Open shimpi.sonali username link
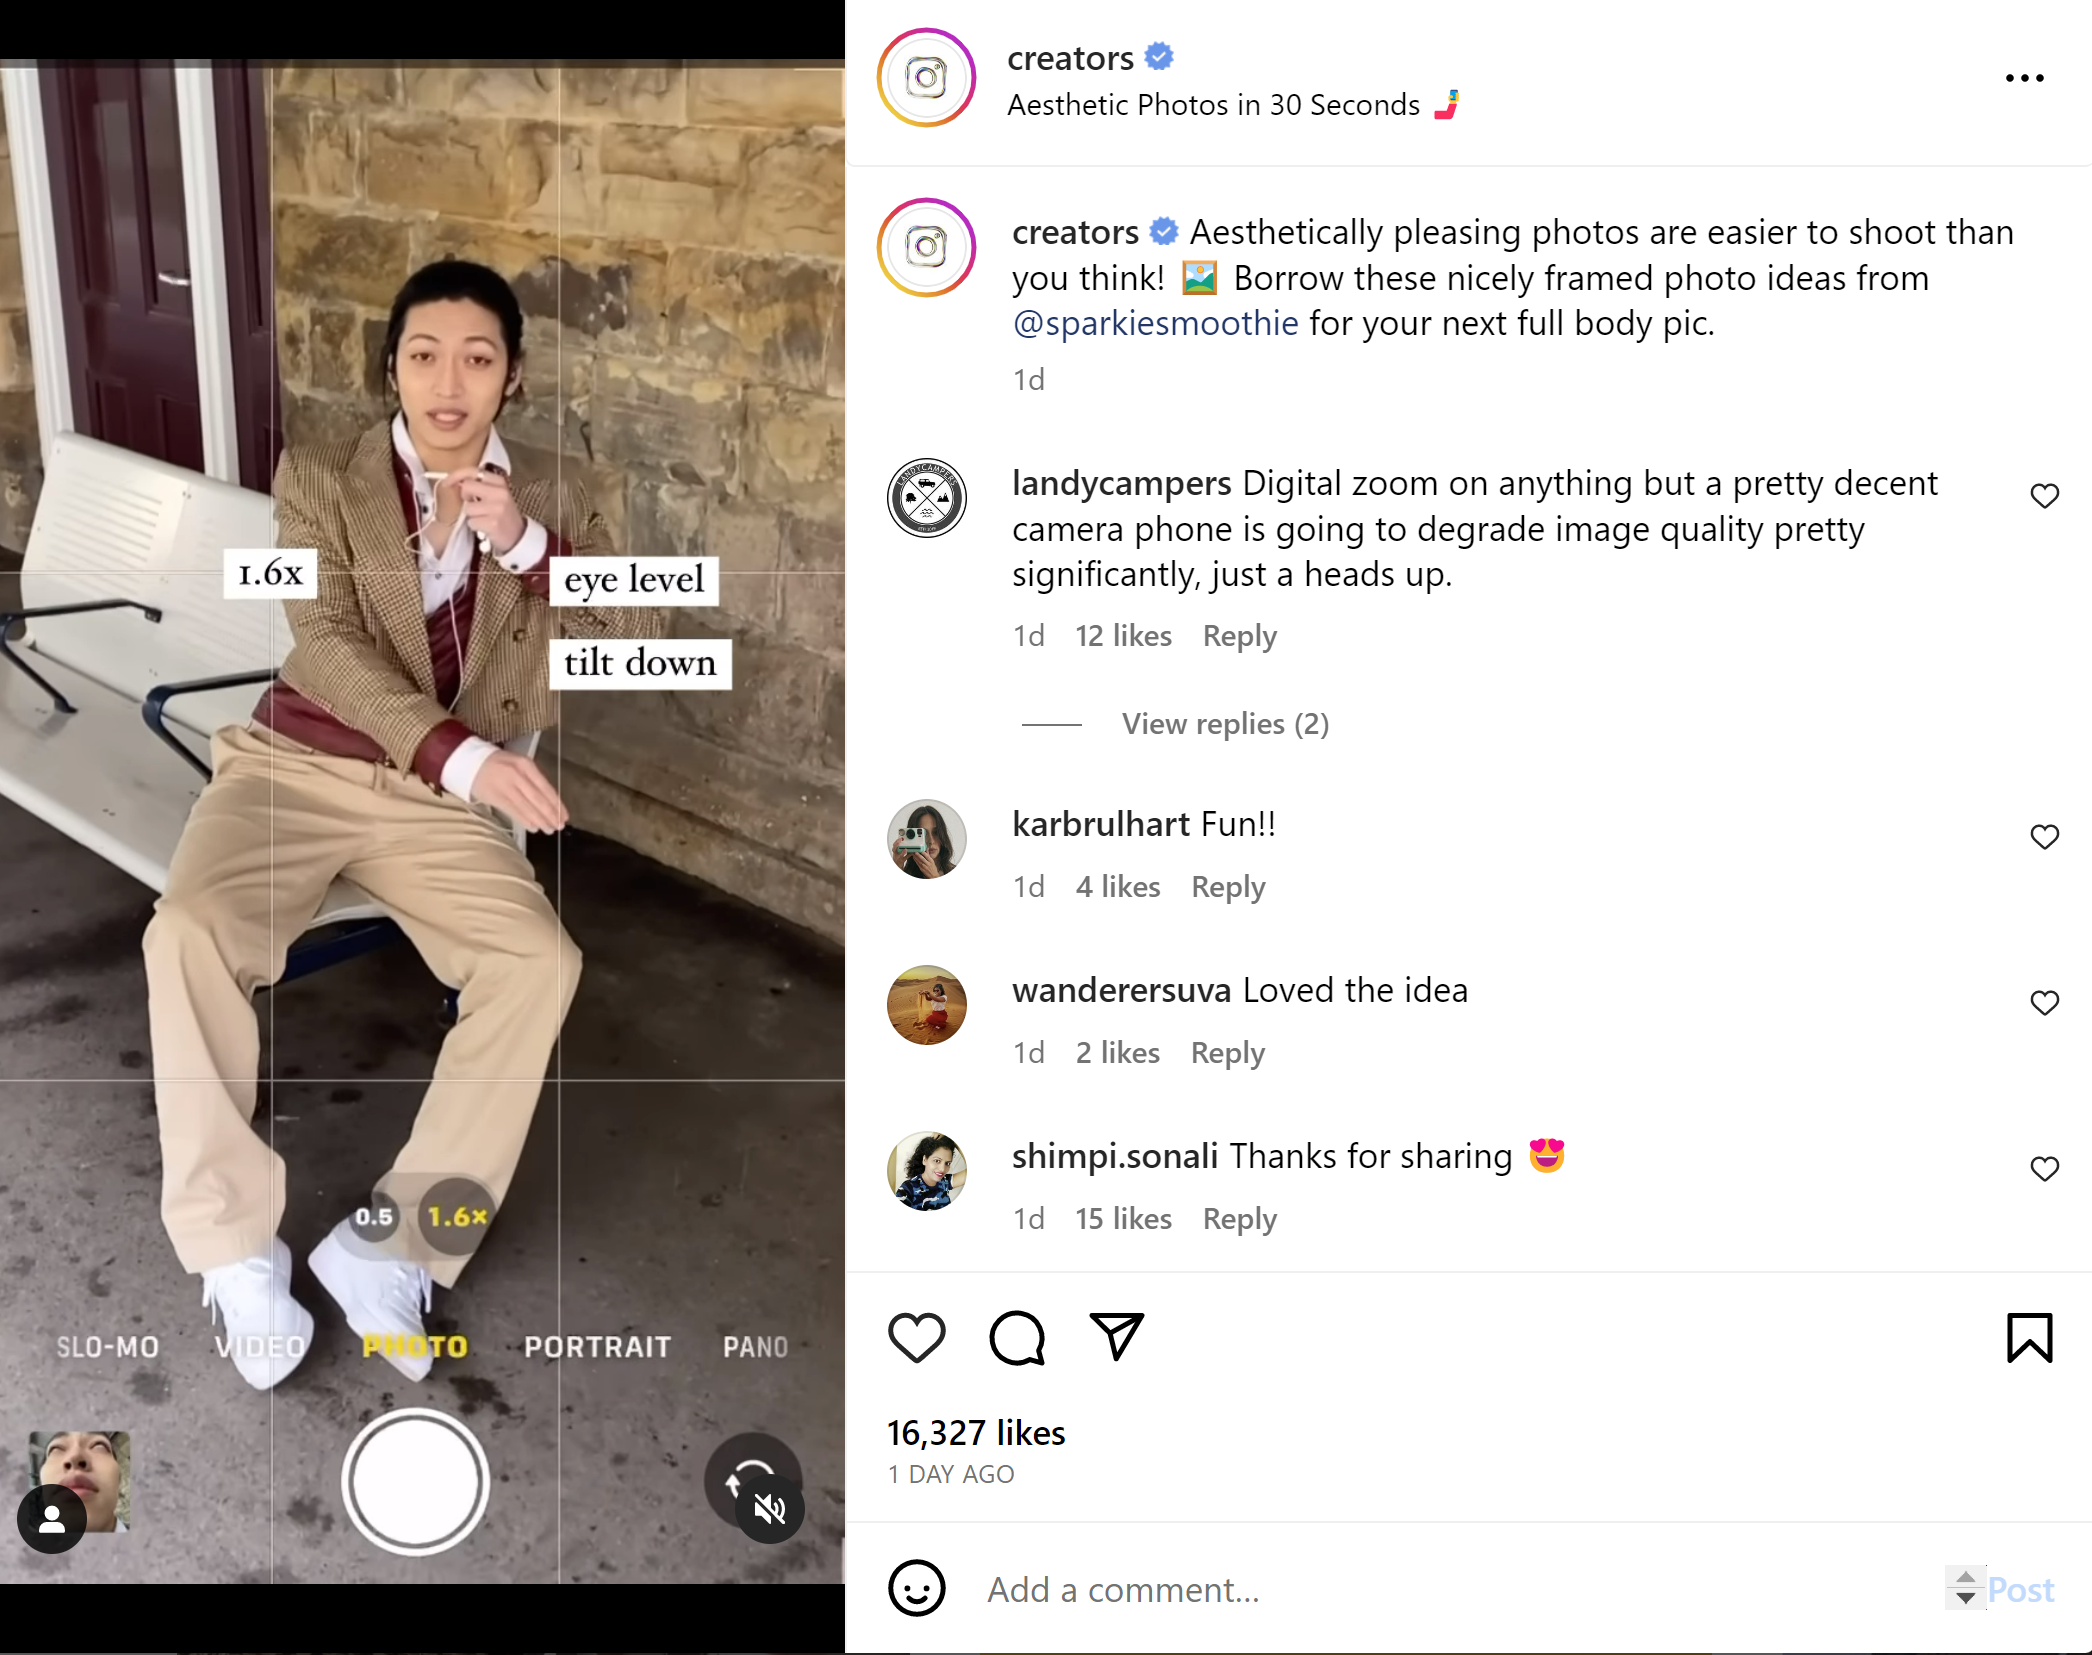2092x1655 pixels. 1115,1156
